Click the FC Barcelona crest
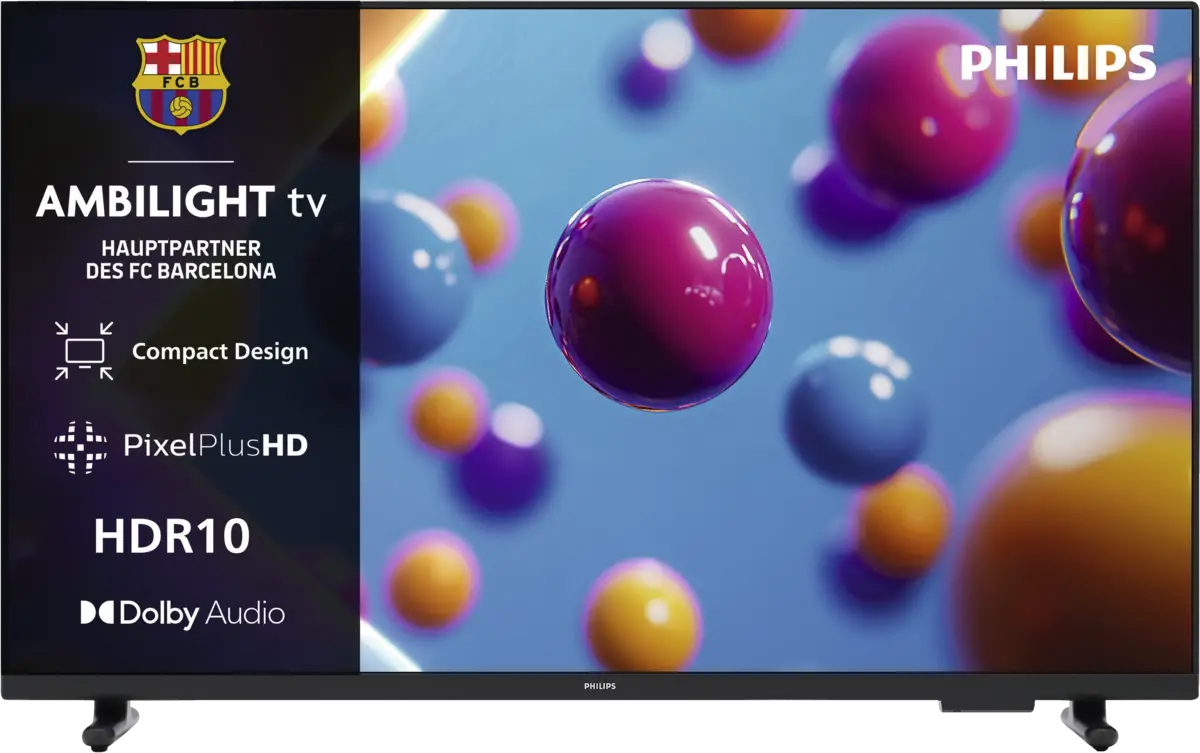Viewport: 1200px width, 753px height. click(x=181, y=86)
